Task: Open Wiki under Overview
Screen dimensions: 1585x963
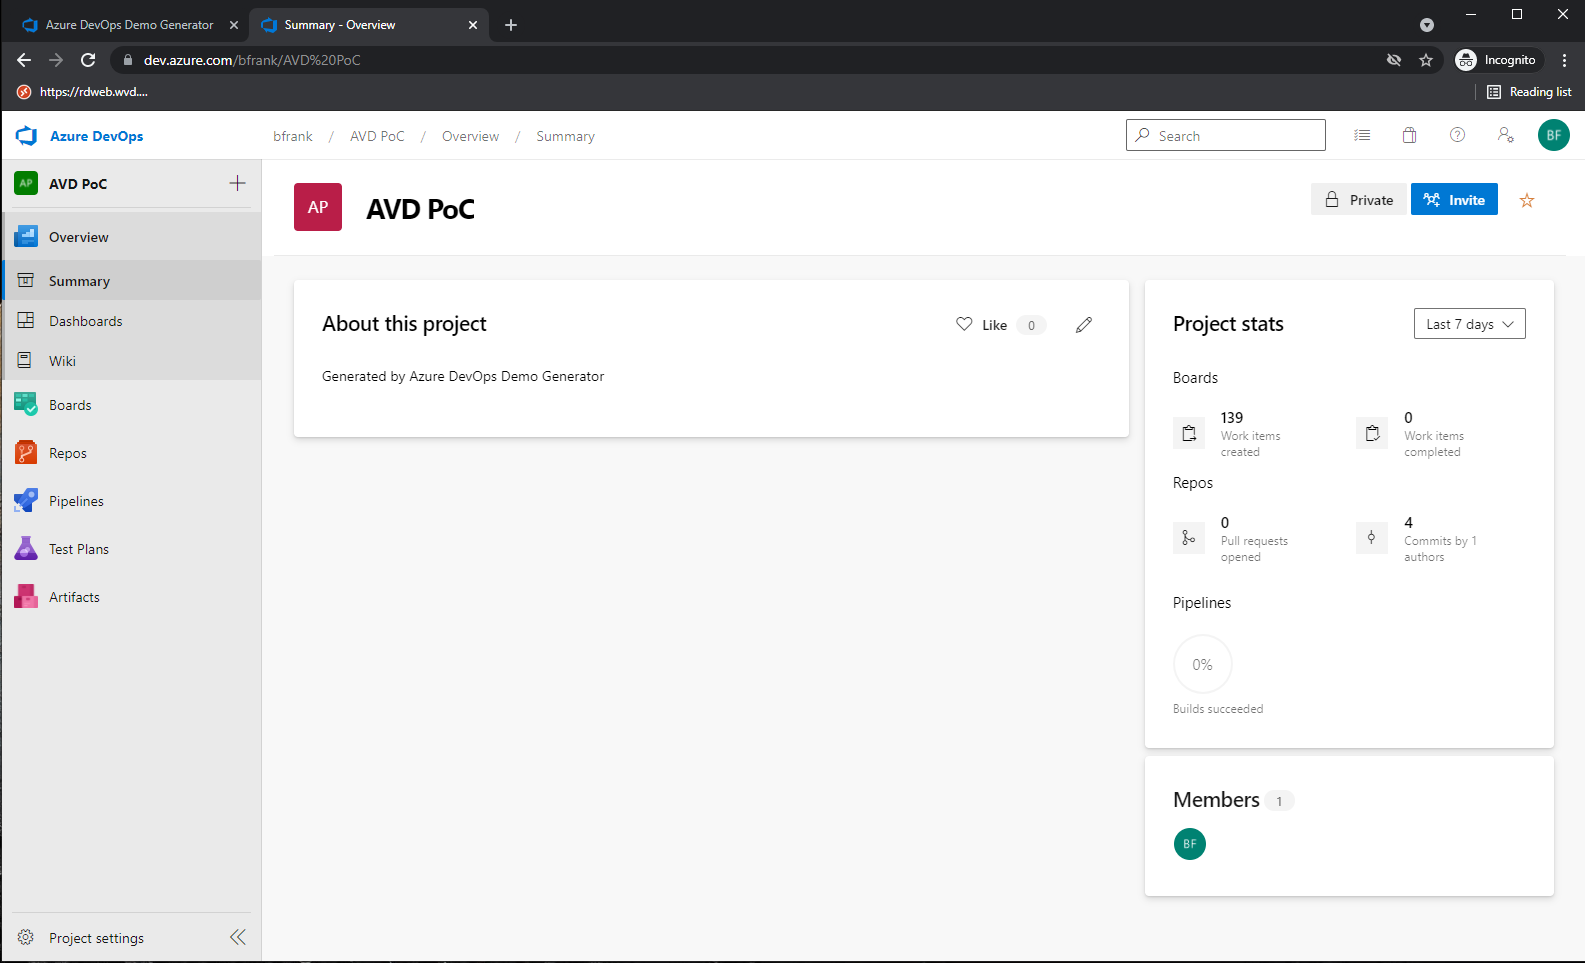Action: 131,361
